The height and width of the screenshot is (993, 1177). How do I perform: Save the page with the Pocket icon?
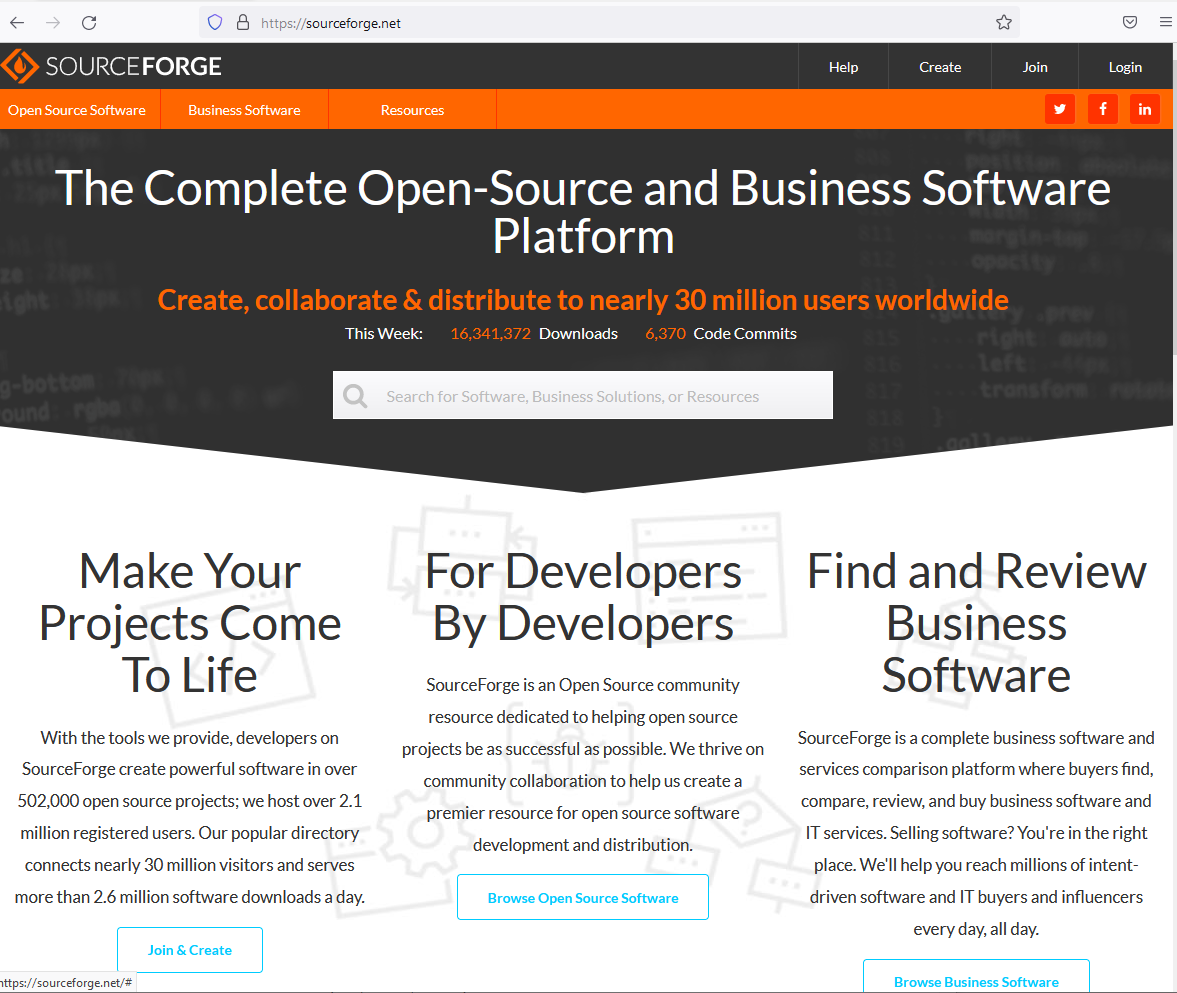pyautogui.click(x=1129, y=21)
